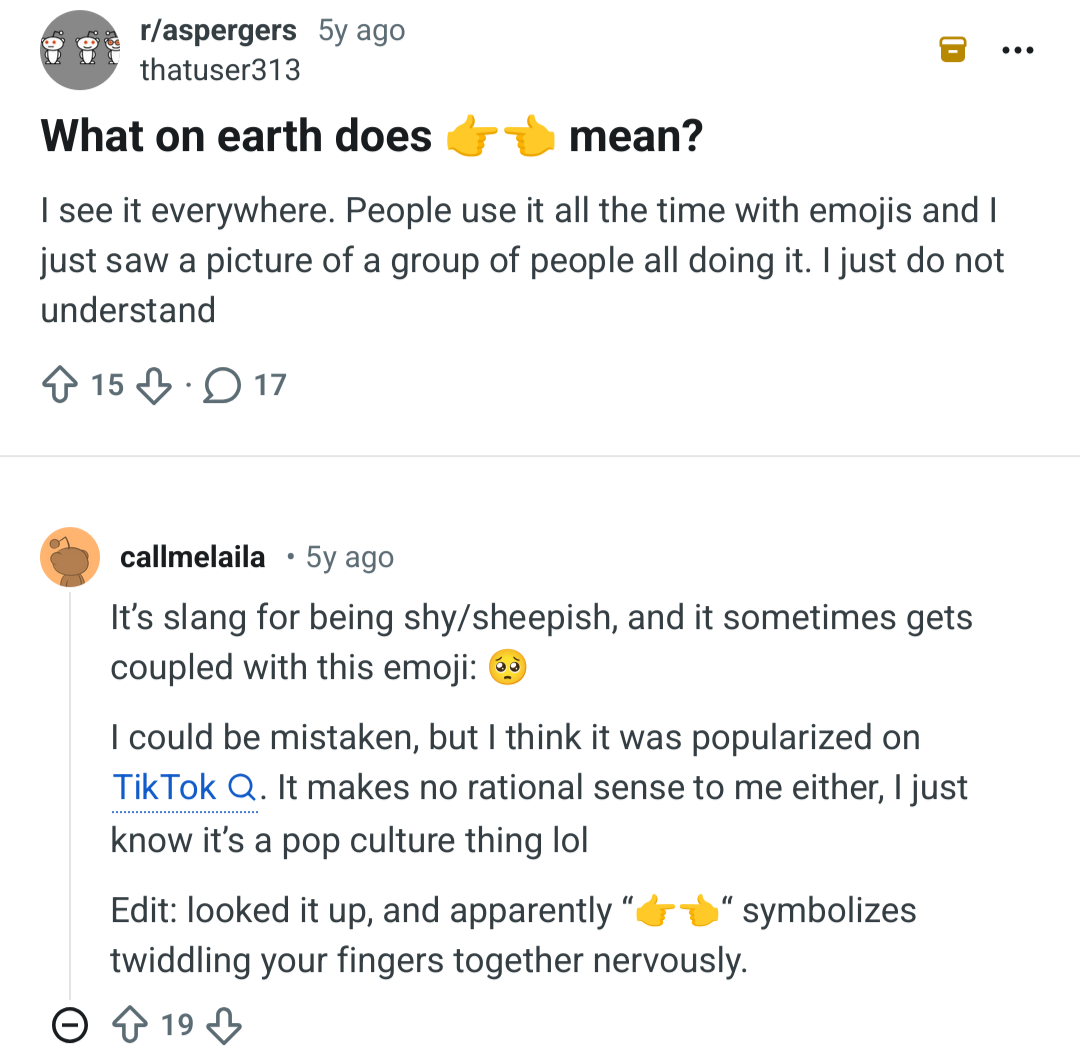
Task: Open thatuser313's user profile
Action: 219,70
